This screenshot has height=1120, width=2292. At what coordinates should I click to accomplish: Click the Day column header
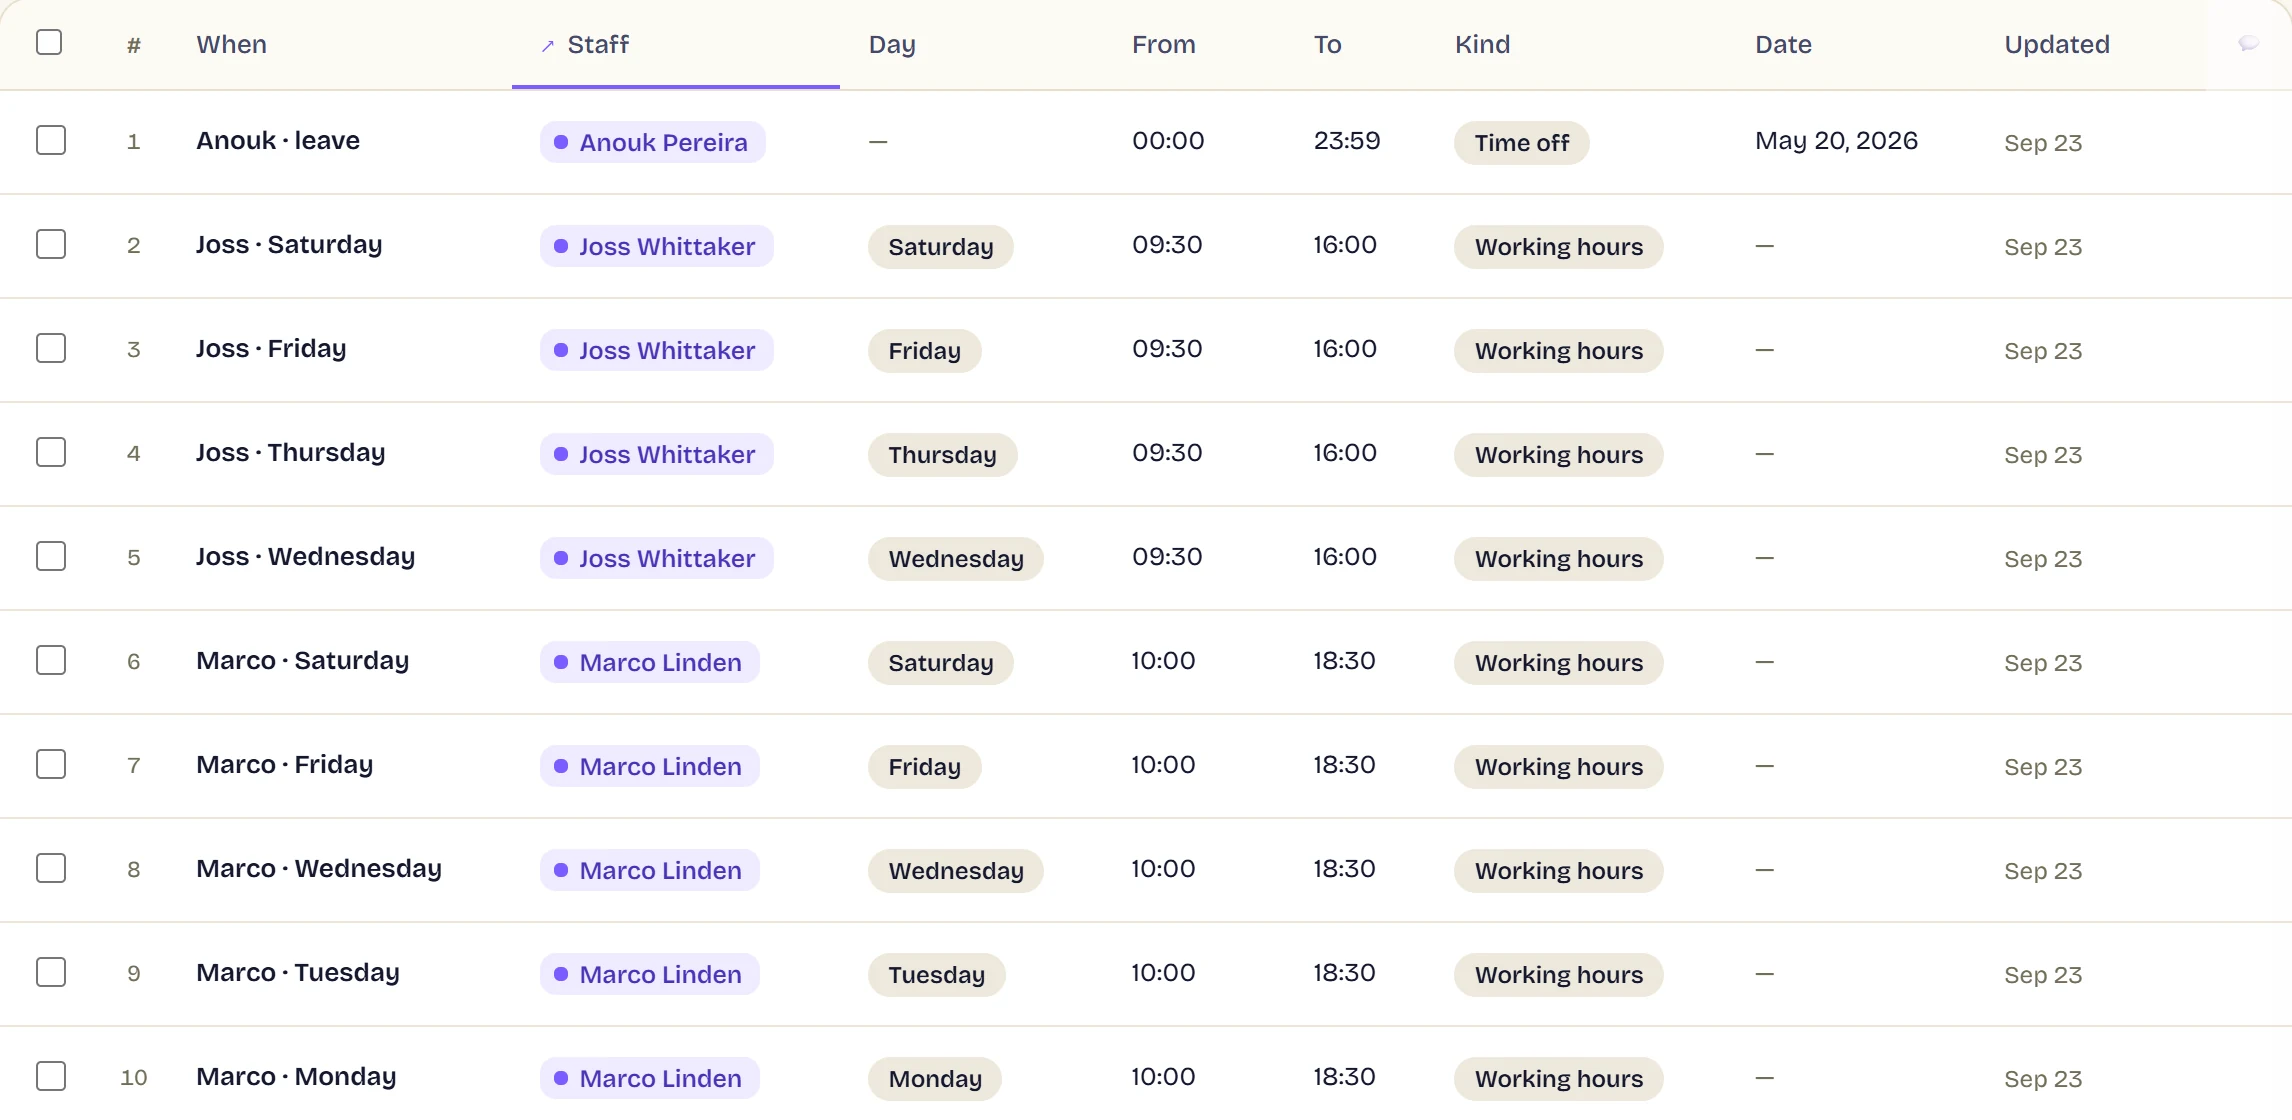(x=892, y=44)
